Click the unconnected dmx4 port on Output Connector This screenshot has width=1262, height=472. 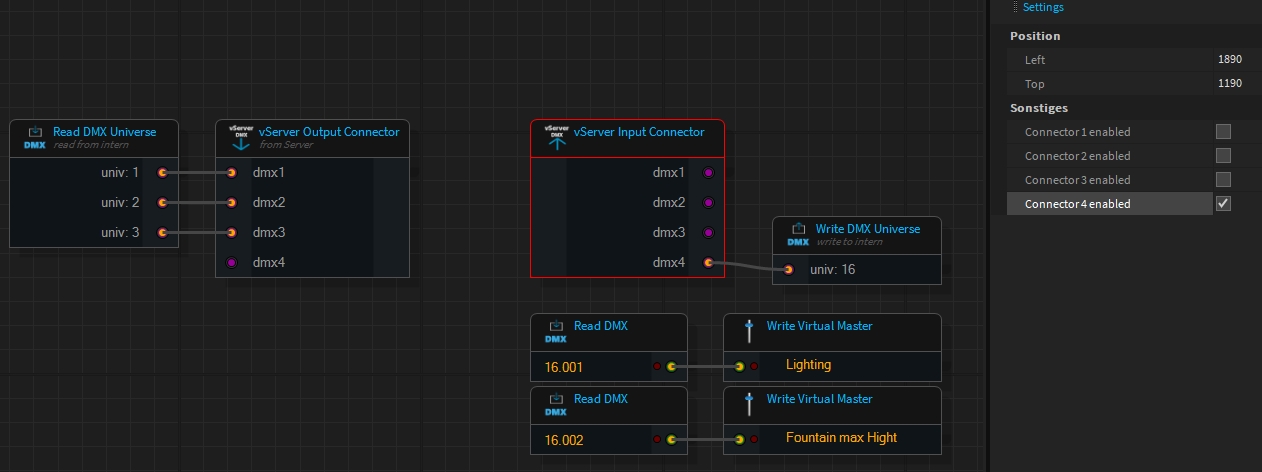click(x=231, y=263)
